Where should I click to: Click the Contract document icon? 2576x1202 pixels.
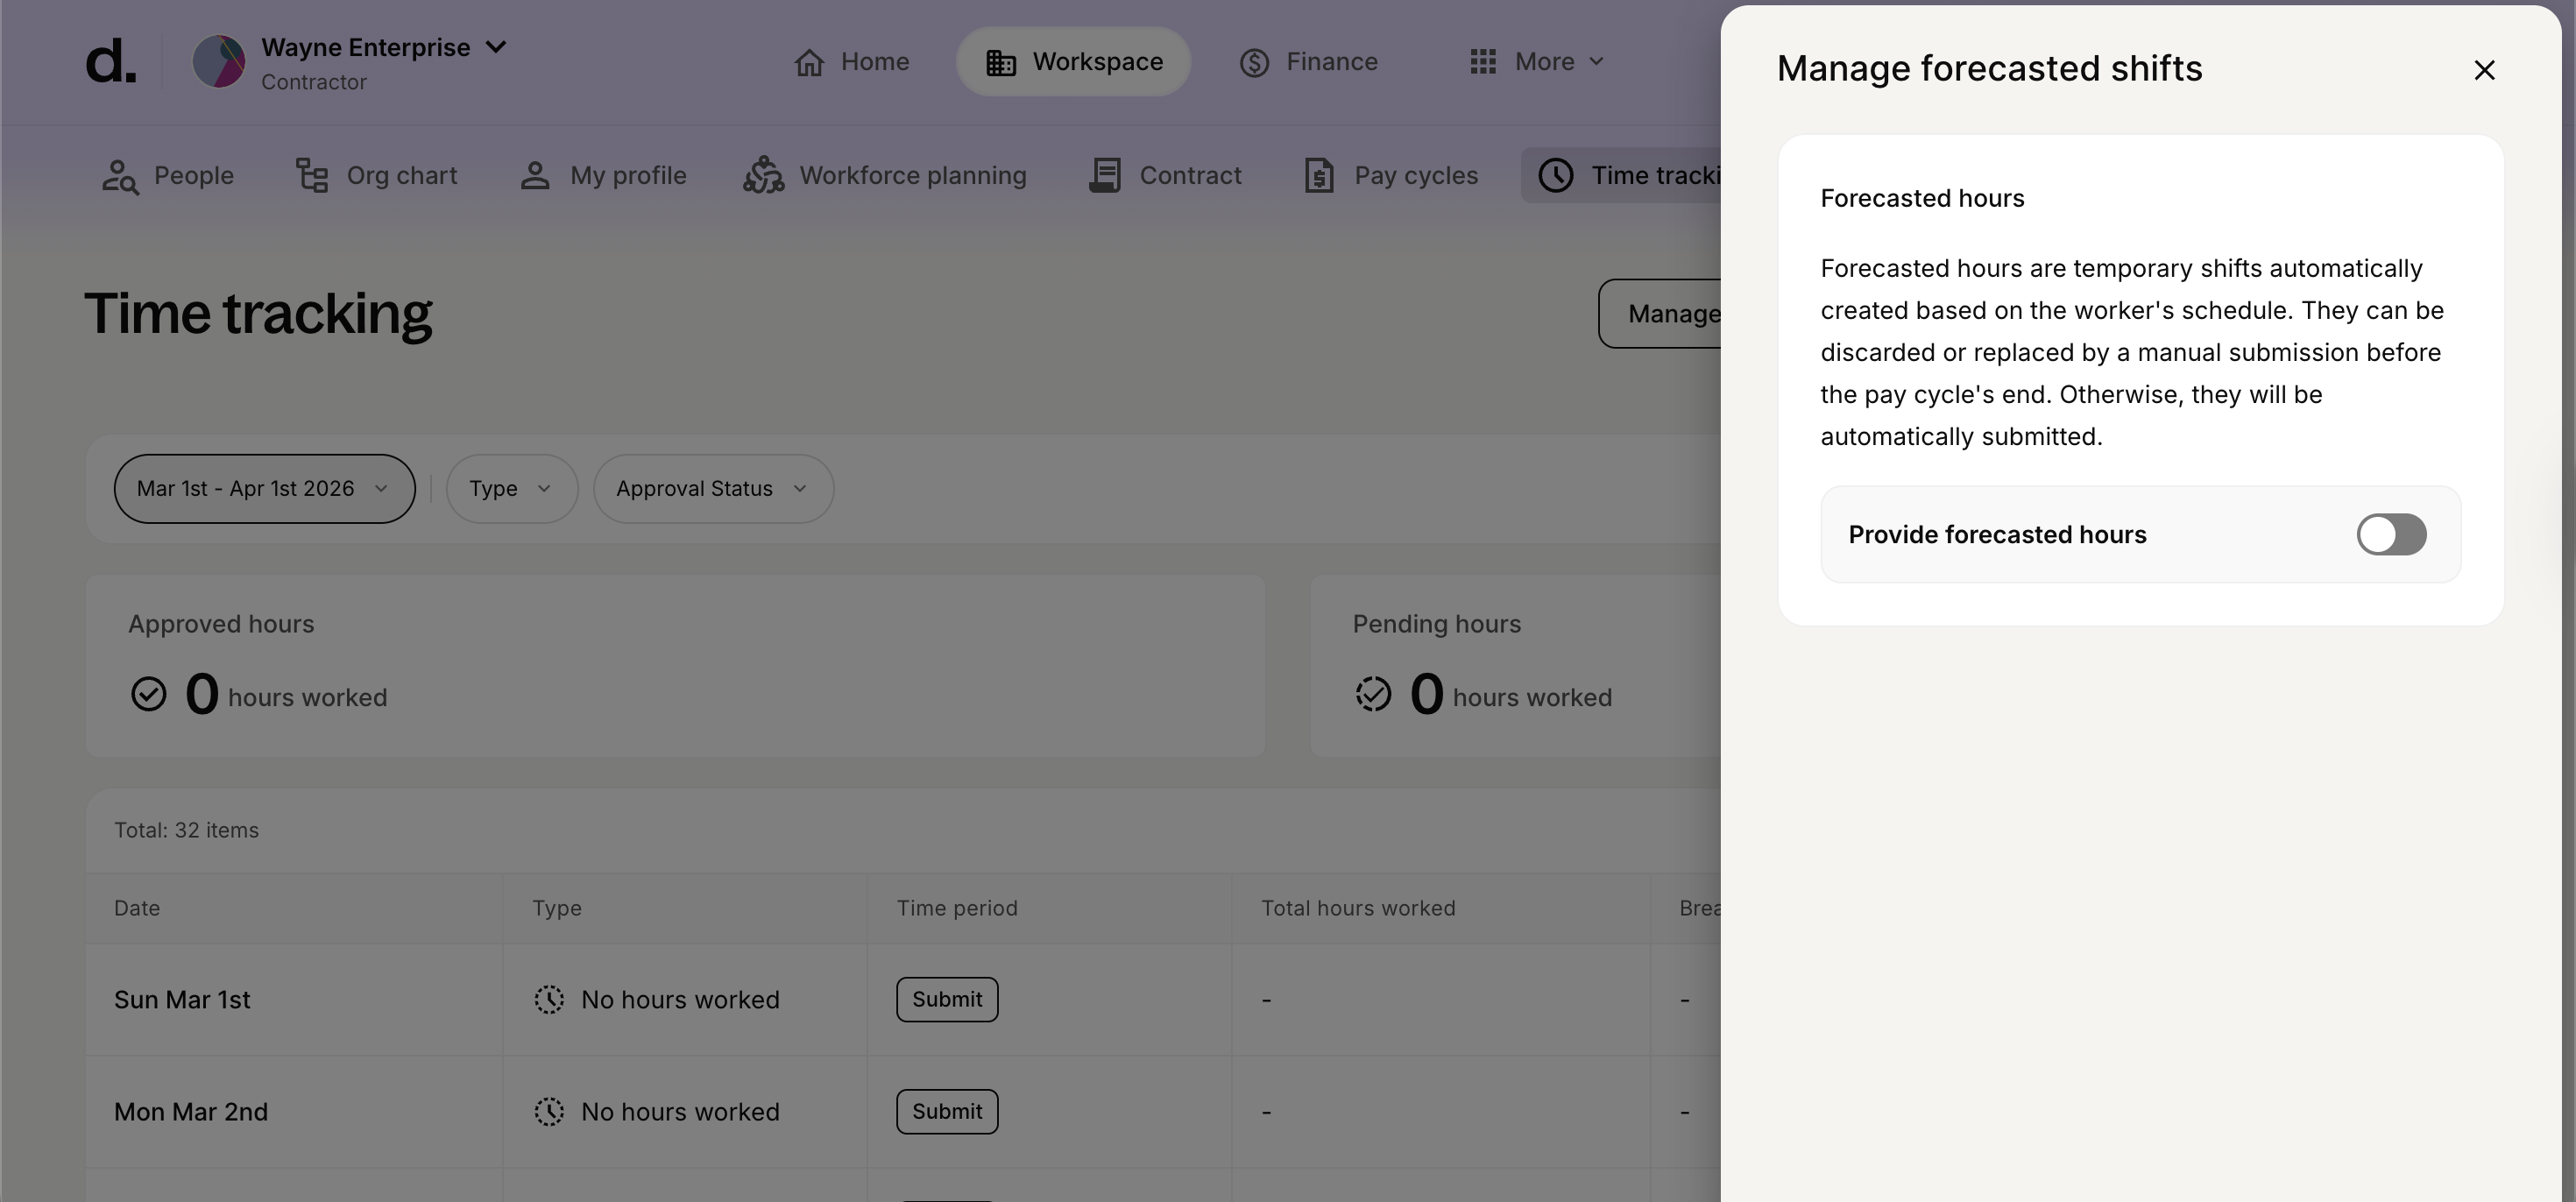[x=1105, y=176]
